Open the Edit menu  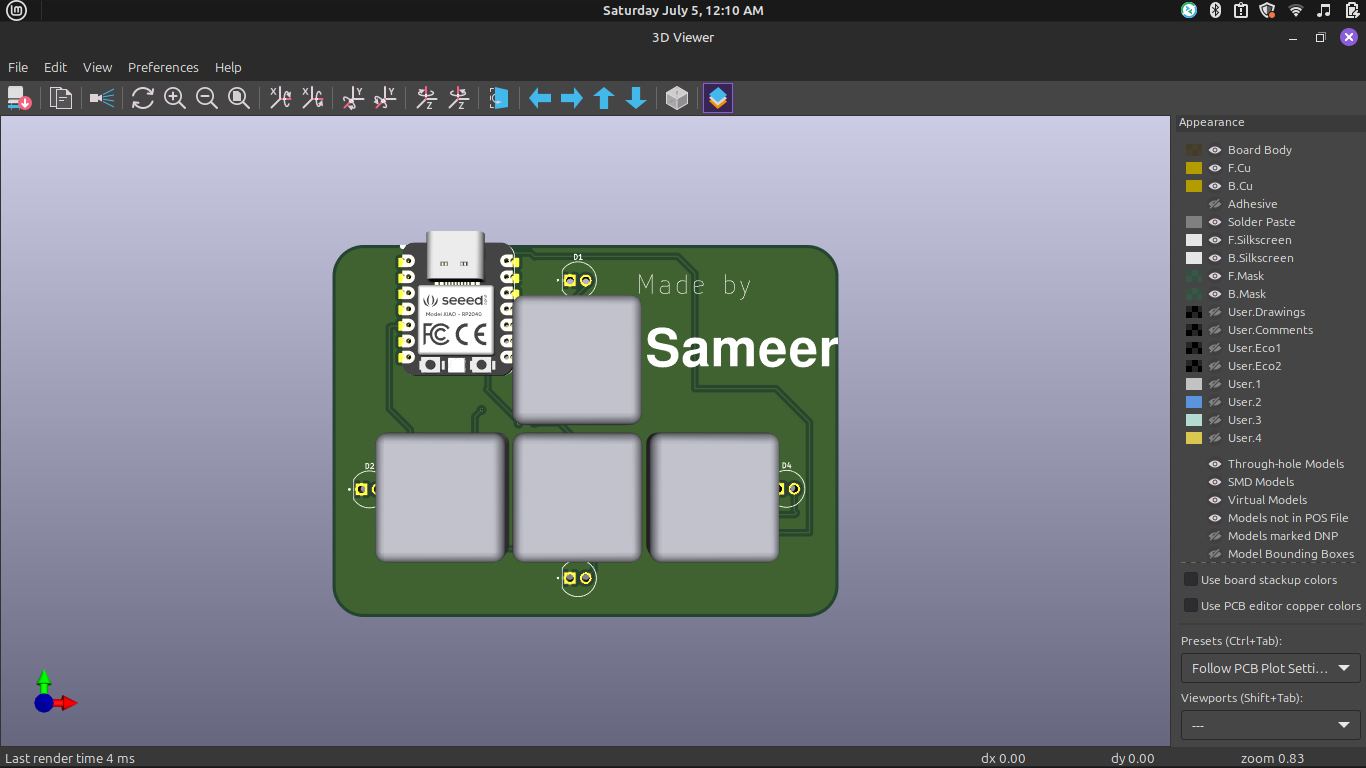pos(55,67)
